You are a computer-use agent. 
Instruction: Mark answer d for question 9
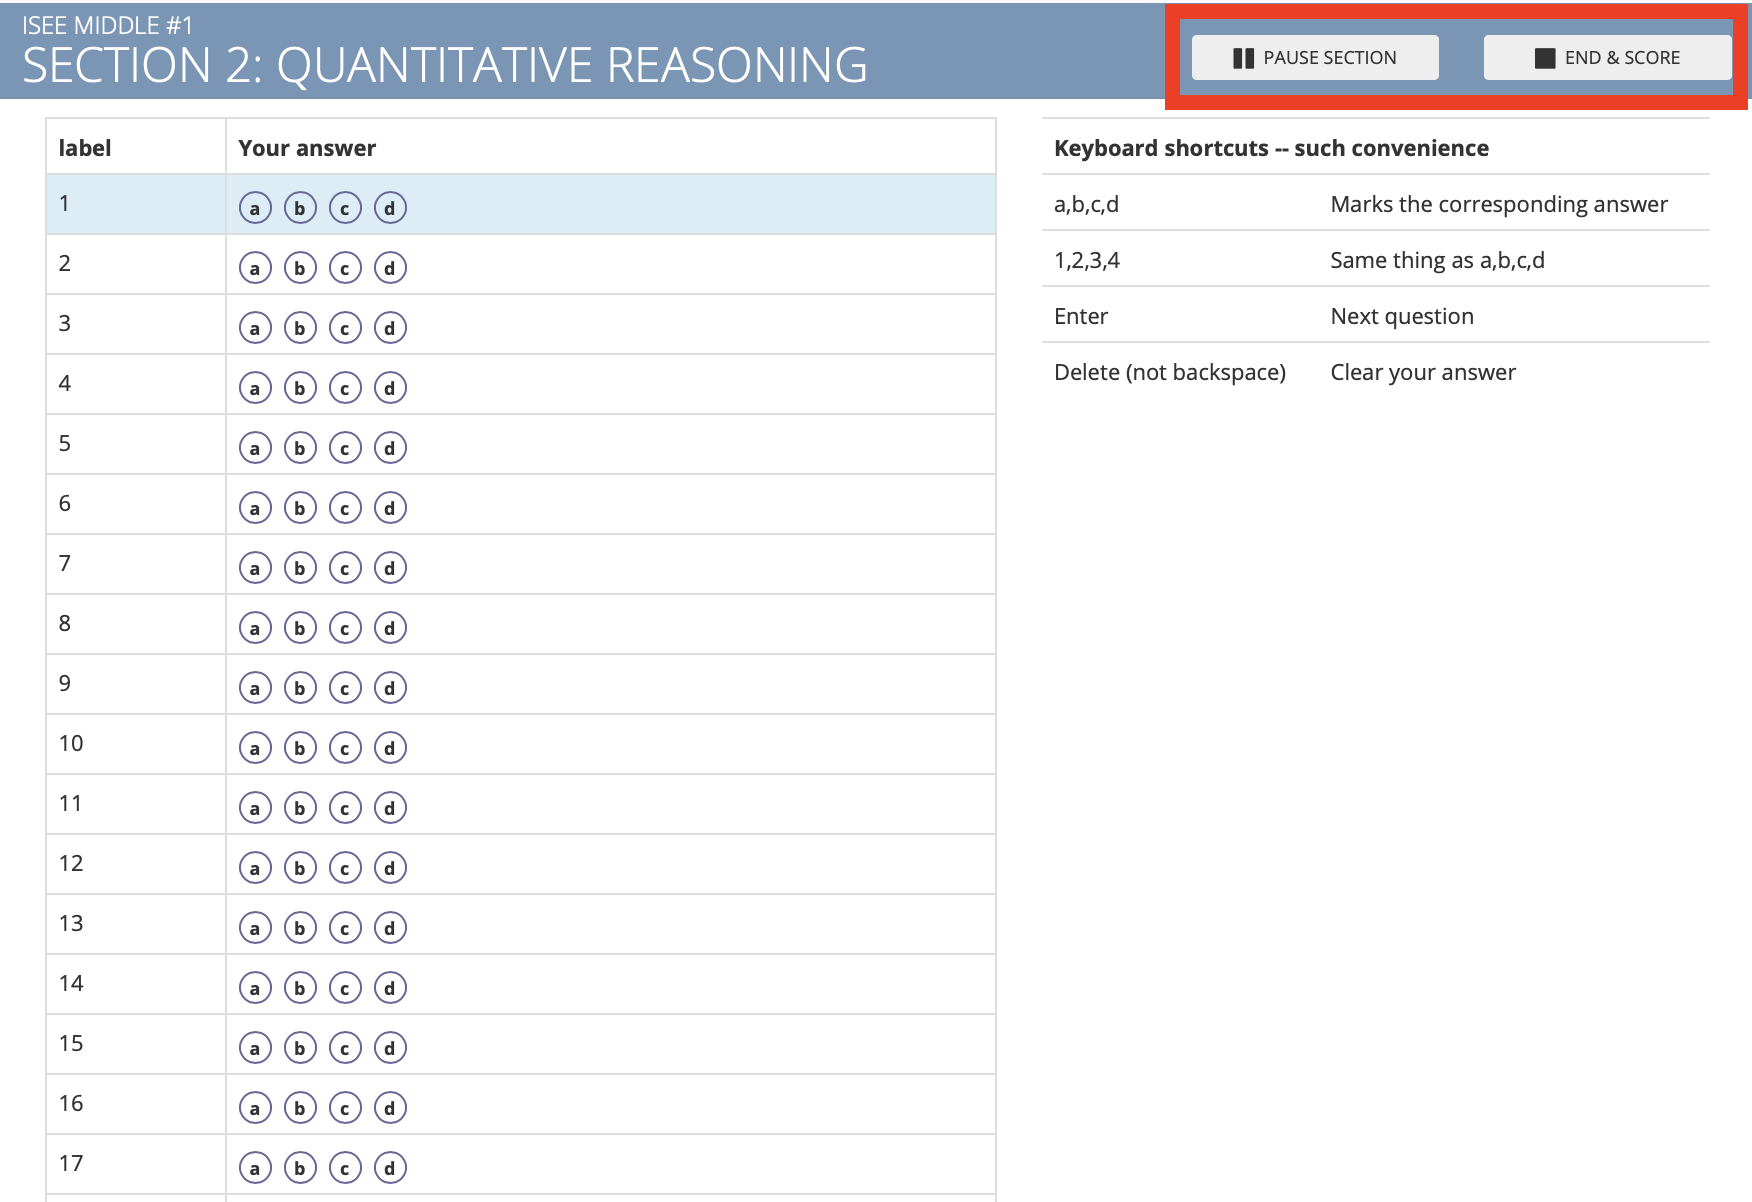coord(390,688)
